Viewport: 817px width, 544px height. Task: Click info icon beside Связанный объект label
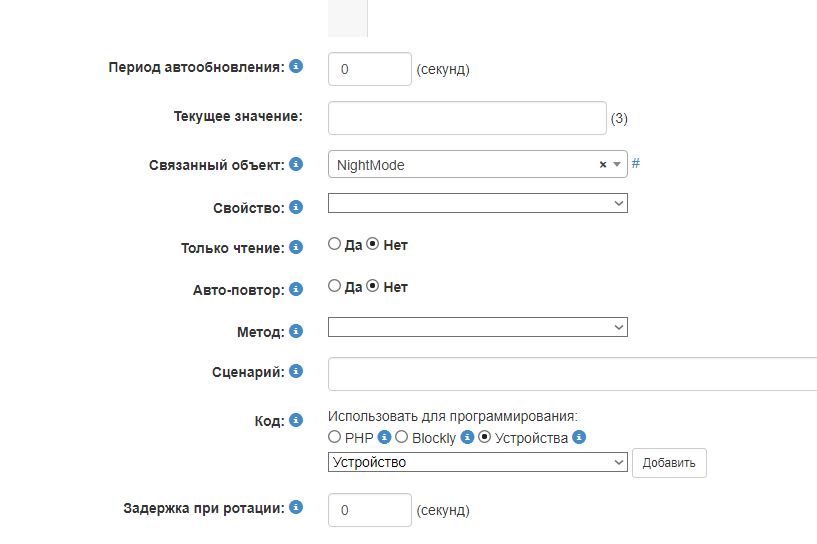[x=296, y=164]
